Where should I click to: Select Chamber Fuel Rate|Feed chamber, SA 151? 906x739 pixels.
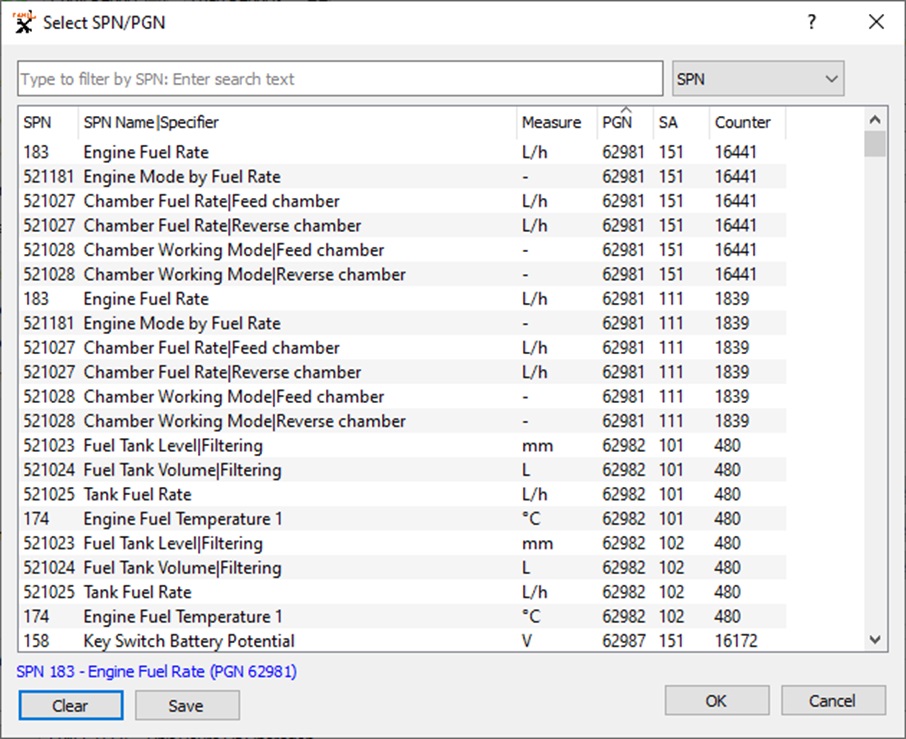pyautogui.click(x=403, y=201)
